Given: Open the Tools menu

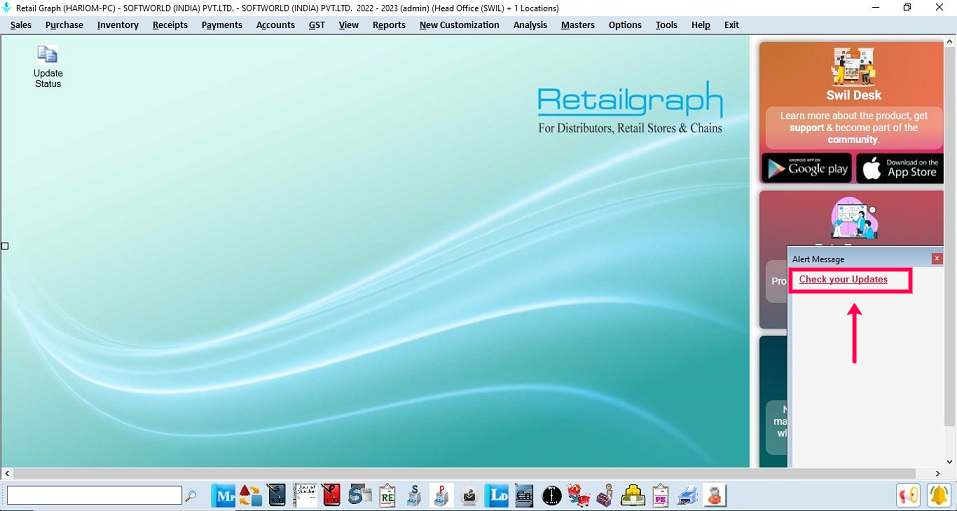Looking at the screenshot, I should click(666, 25).
